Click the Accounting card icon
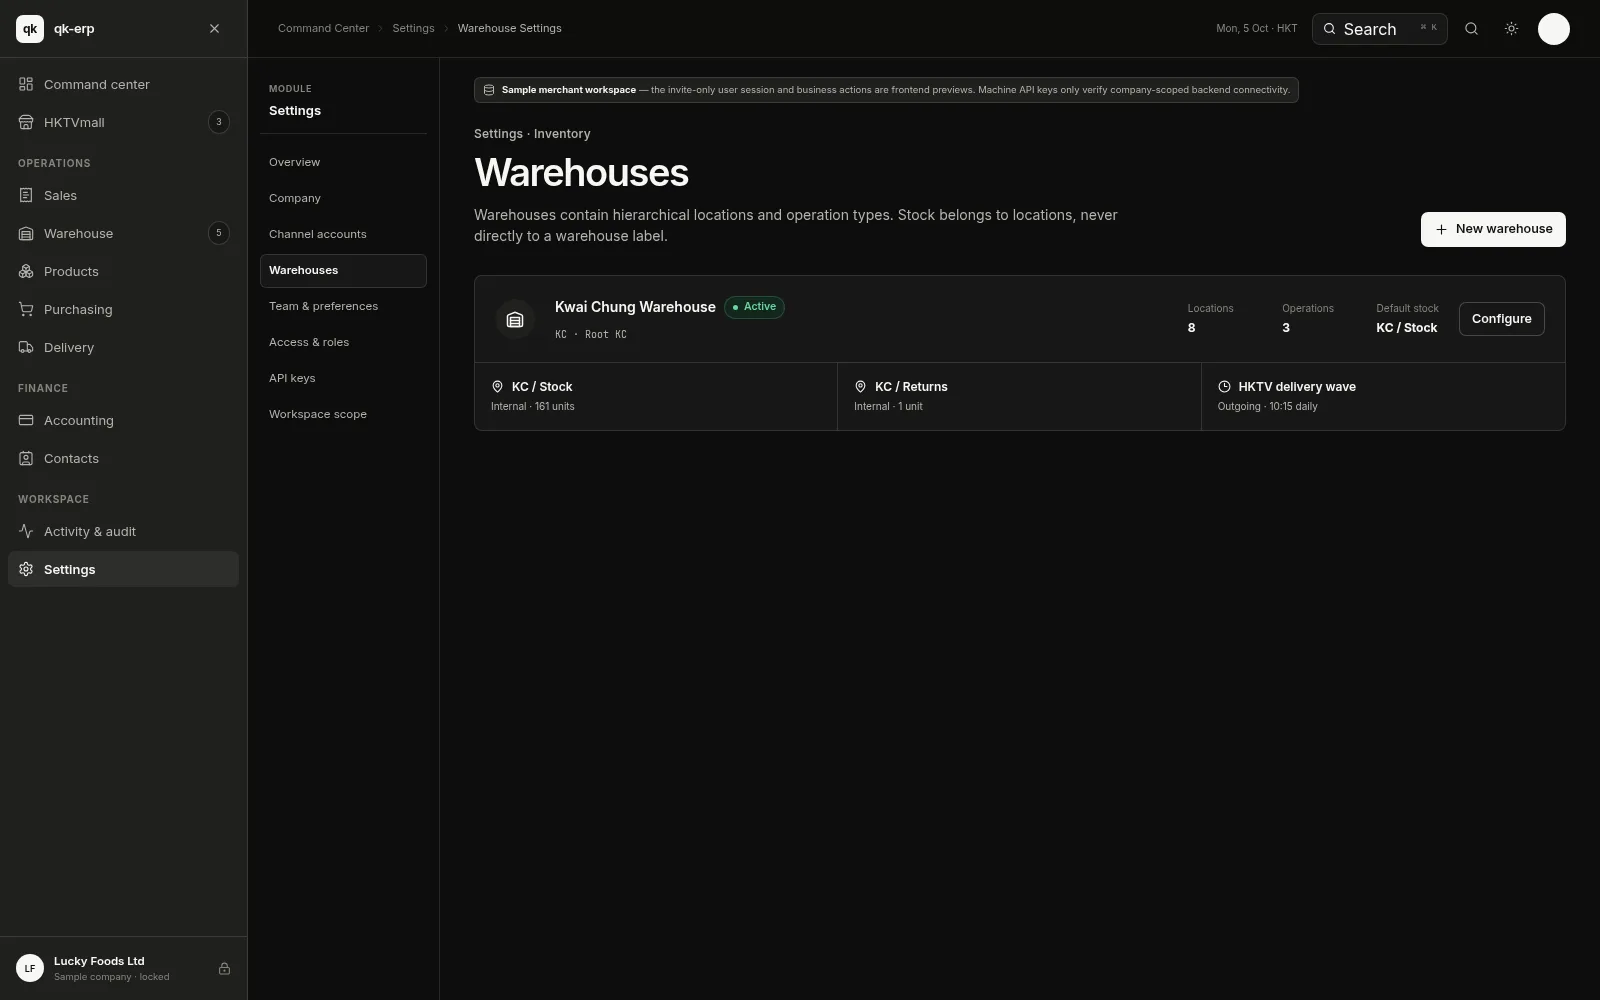Image resolution: width=1600 pixels, height=1000 pixels. [26, 420]
